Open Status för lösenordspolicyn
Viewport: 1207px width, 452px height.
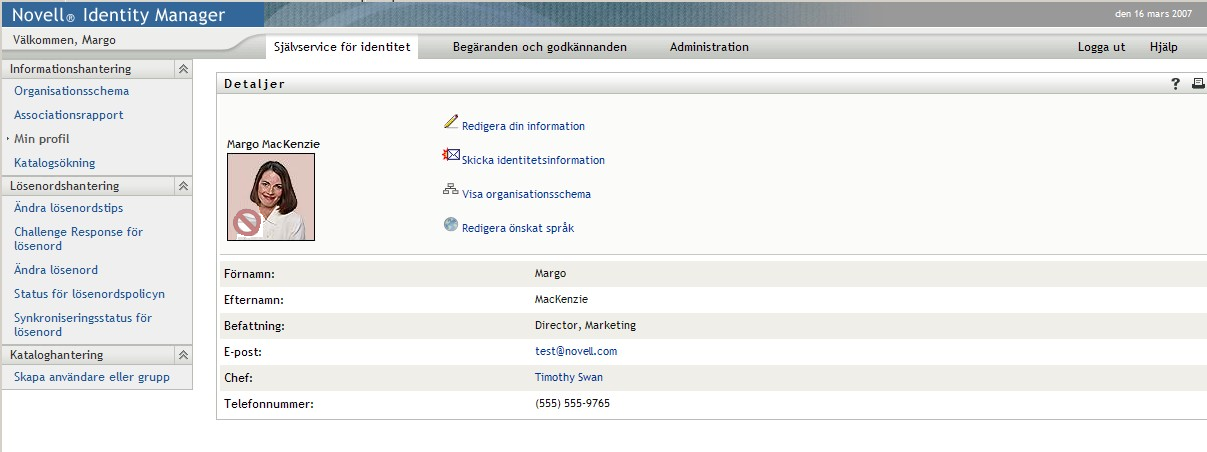[89, 294]
